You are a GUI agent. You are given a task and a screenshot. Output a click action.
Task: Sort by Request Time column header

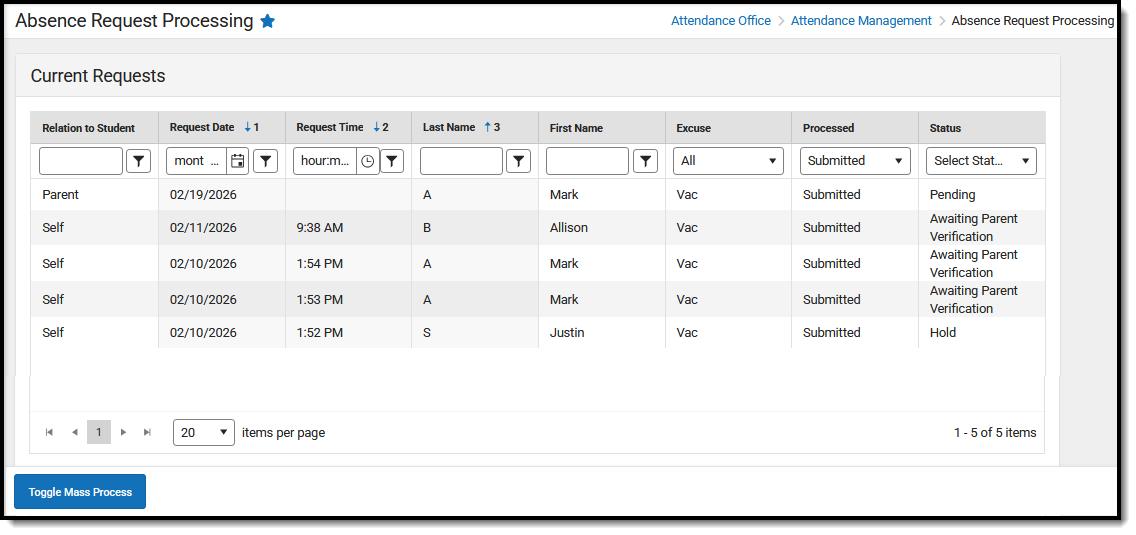tap(330, 128)
